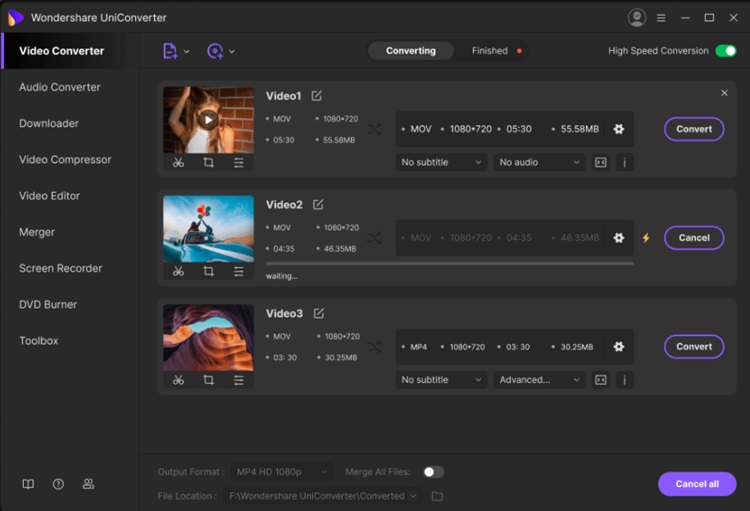Image resolution: width=750 pixels, height=511 pixels.
Task: Open Screen Recorder section
Action: pyautogui.click(x=60, y=268)
